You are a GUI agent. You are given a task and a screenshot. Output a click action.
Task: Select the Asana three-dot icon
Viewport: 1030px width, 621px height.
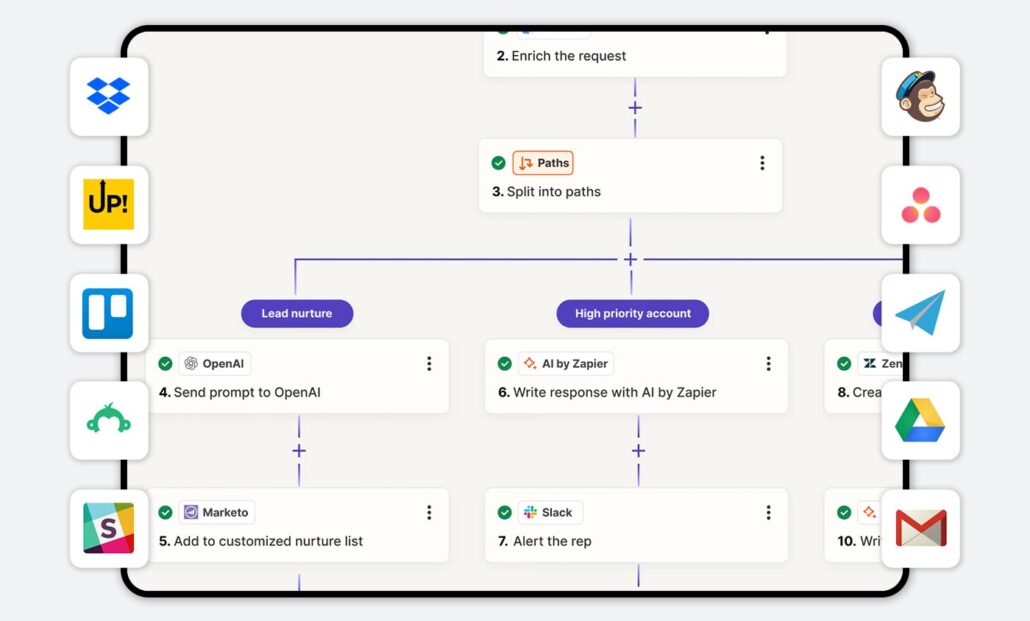pyautogui.click(x=920, y=205)
